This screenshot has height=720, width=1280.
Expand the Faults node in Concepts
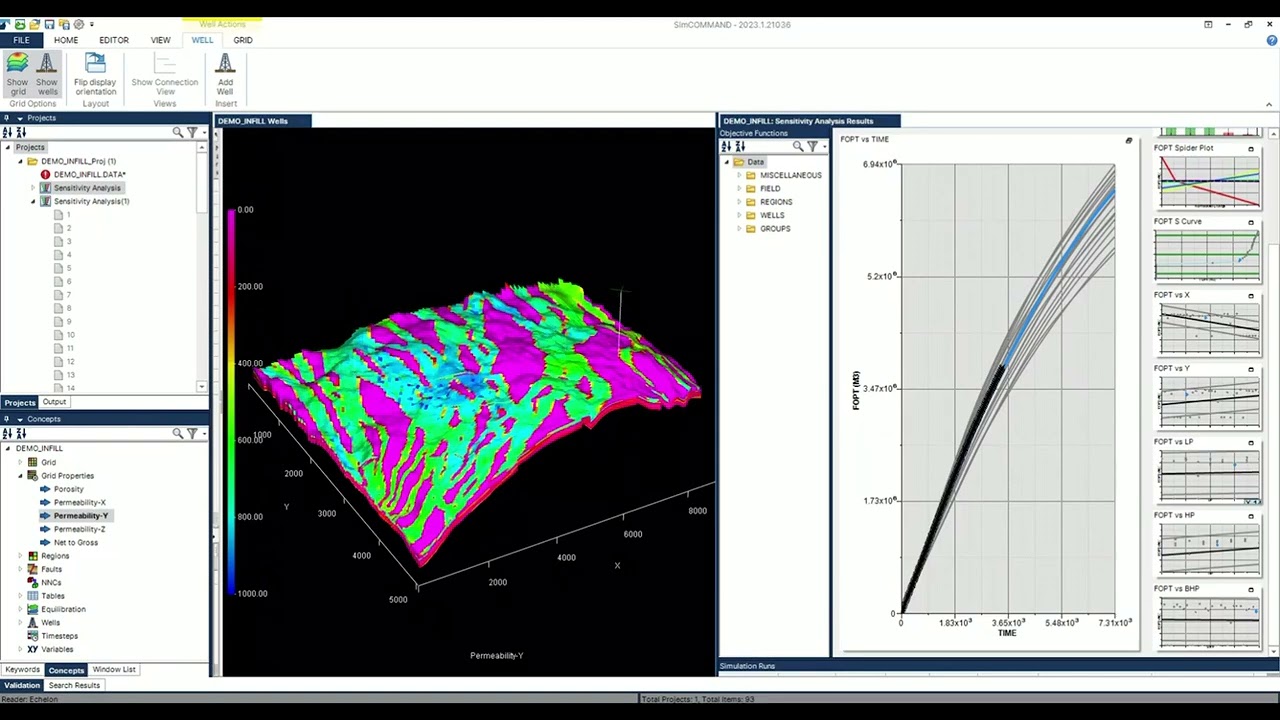coord(20,569)
